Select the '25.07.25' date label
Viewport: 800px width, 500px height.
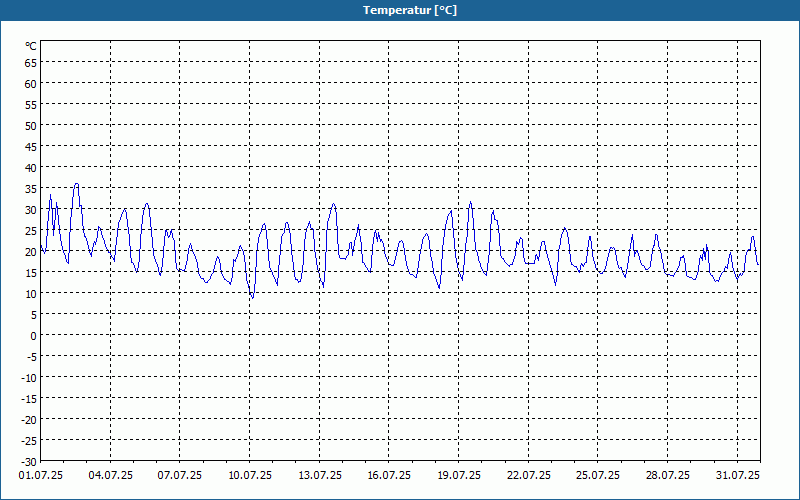597,475
